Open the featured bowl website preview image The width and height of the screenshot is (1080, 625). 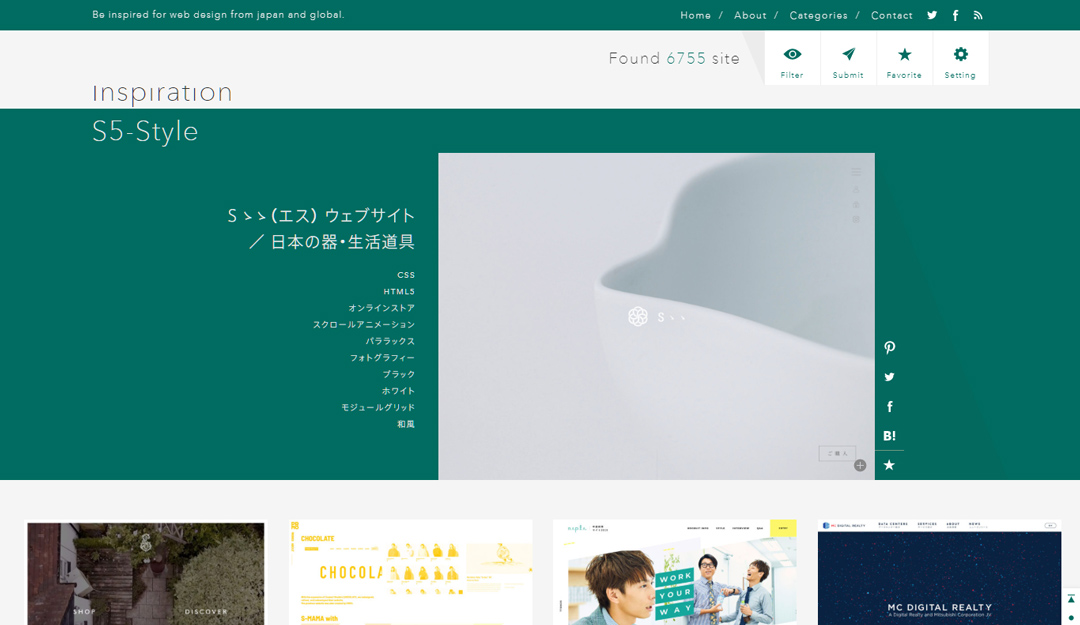click(x=656, y=316)
